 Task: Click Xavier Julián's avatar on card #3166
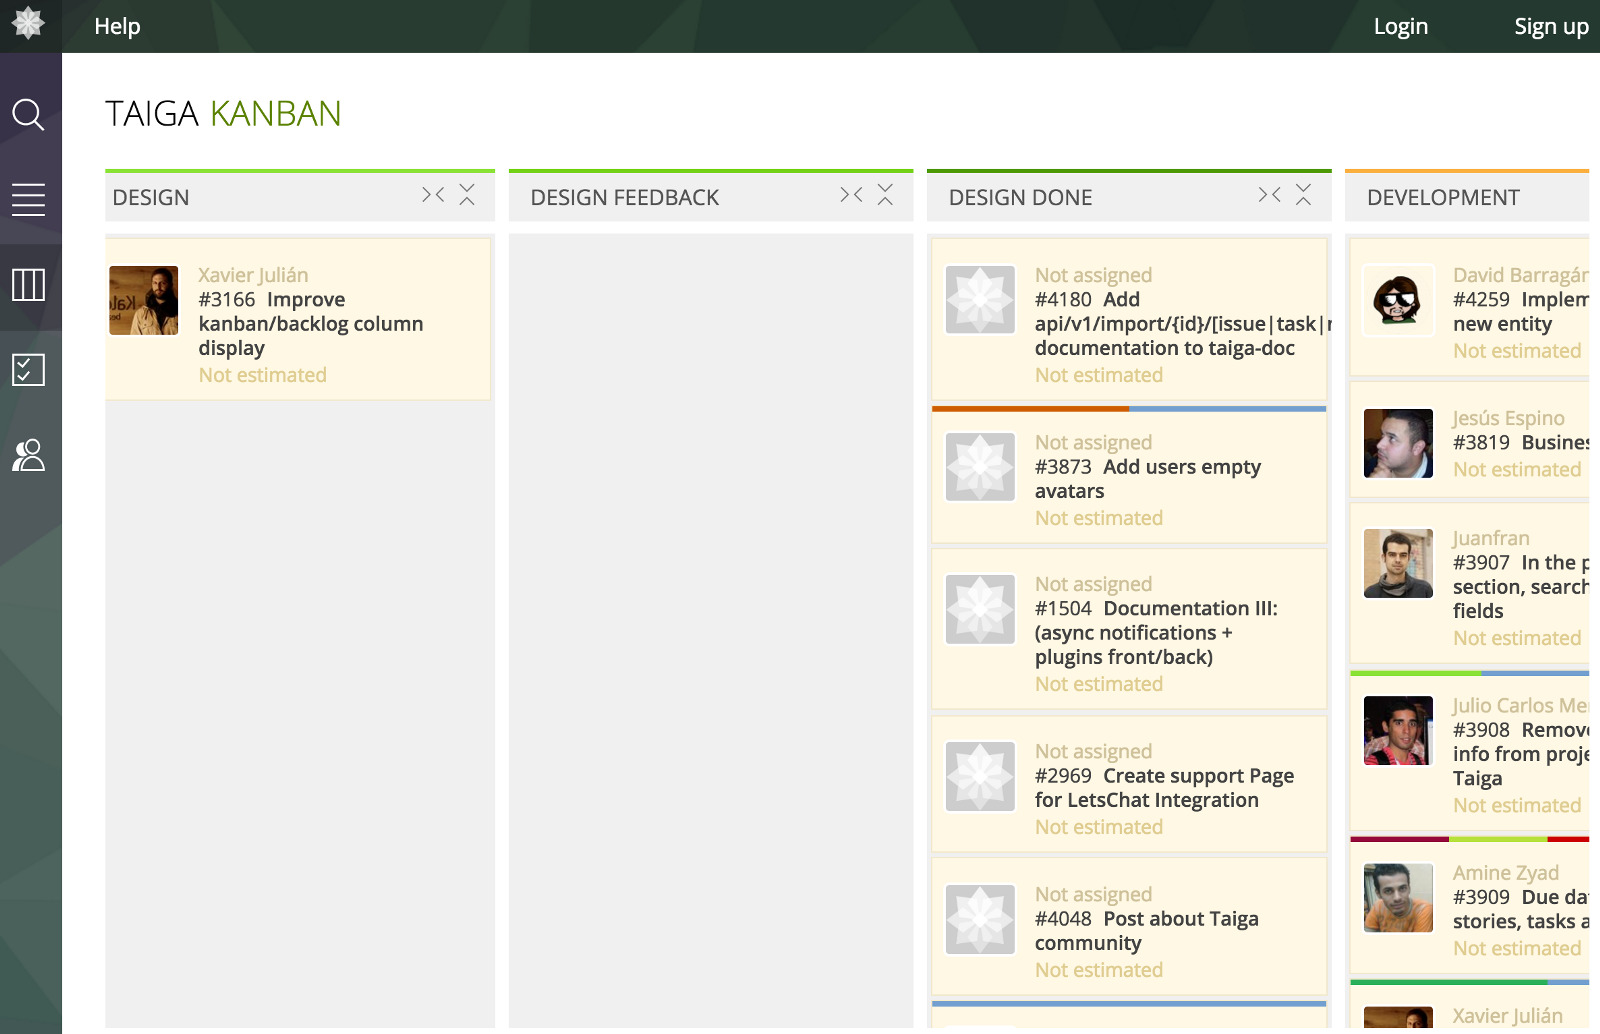[x=144, y=300]
